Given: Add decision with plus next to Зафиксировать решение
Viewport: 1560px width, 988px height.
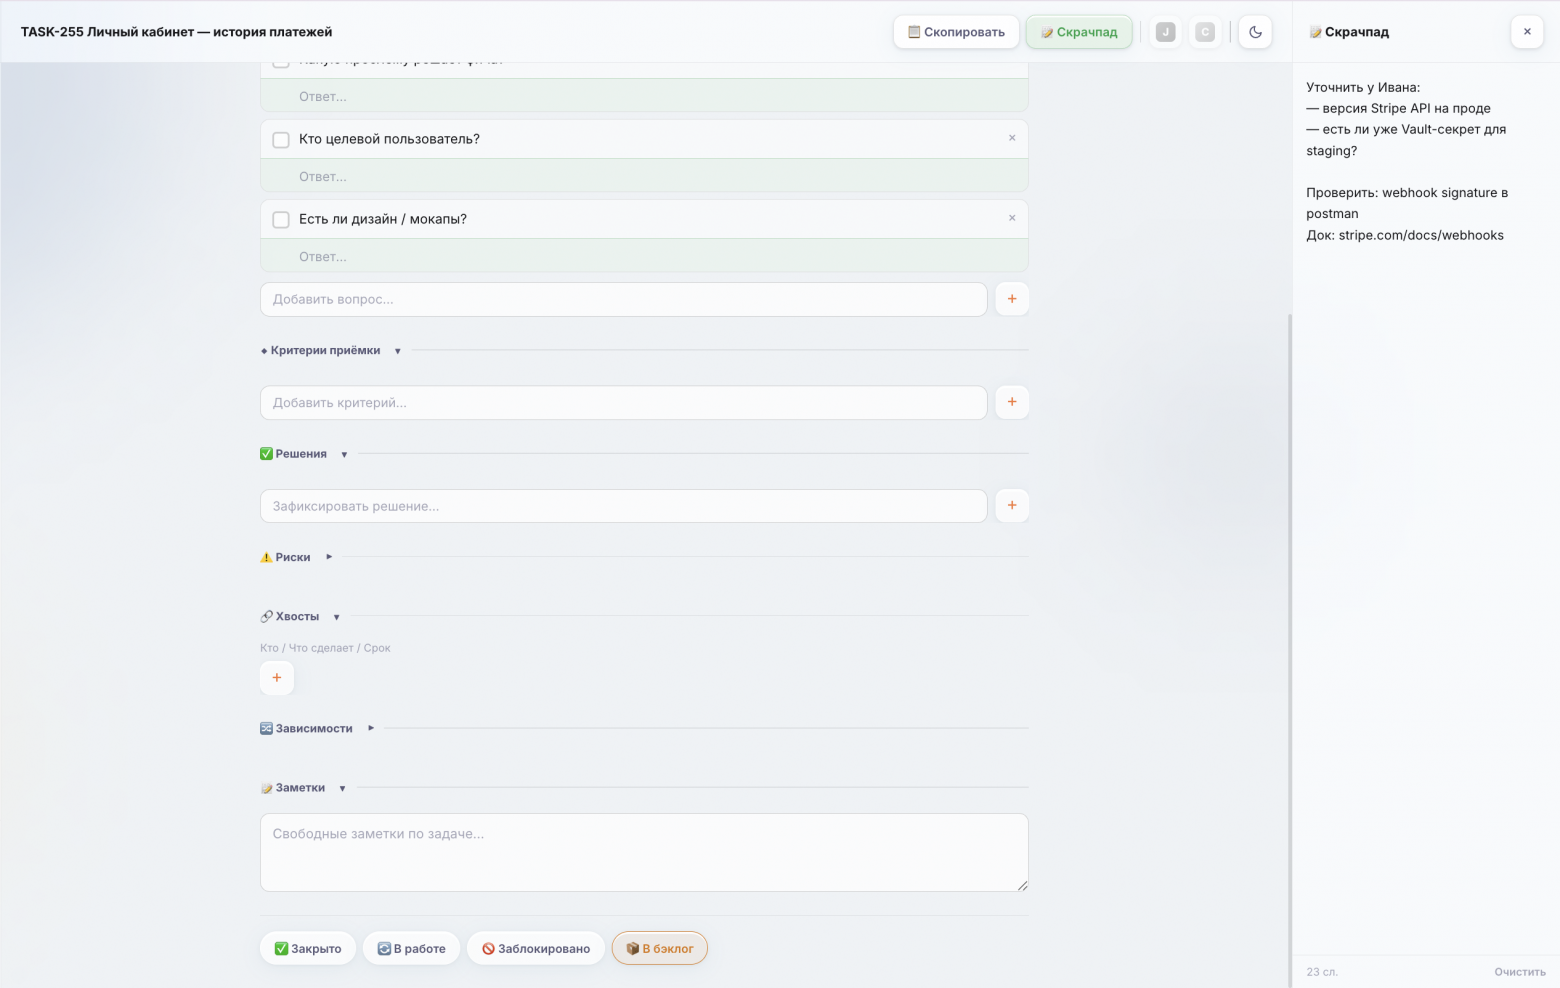Looking at the screenshot, I should (x=1012, y=506).
